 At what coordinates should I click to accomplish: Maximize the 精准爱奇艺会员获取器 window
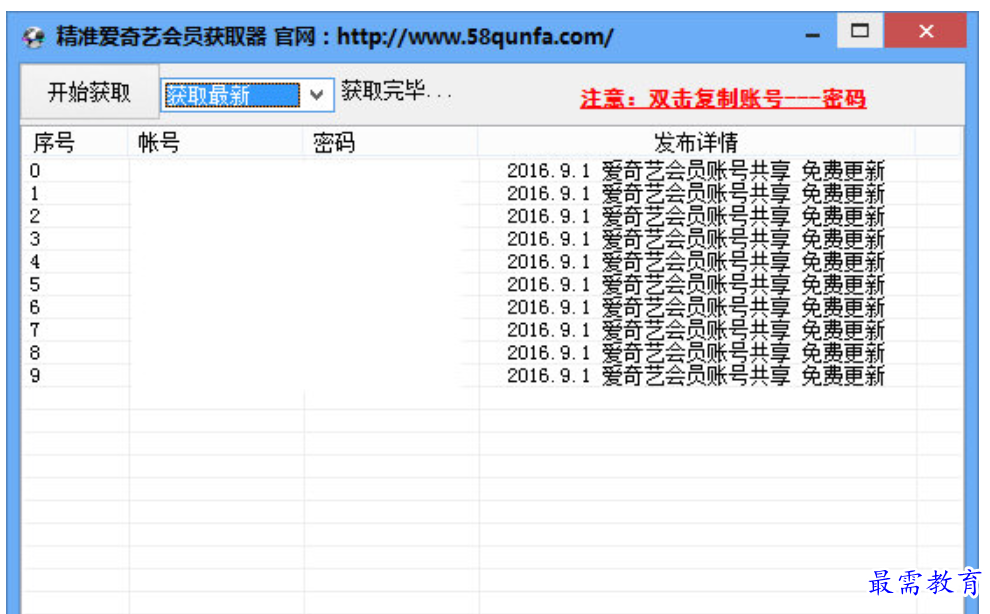click(859, 30)
